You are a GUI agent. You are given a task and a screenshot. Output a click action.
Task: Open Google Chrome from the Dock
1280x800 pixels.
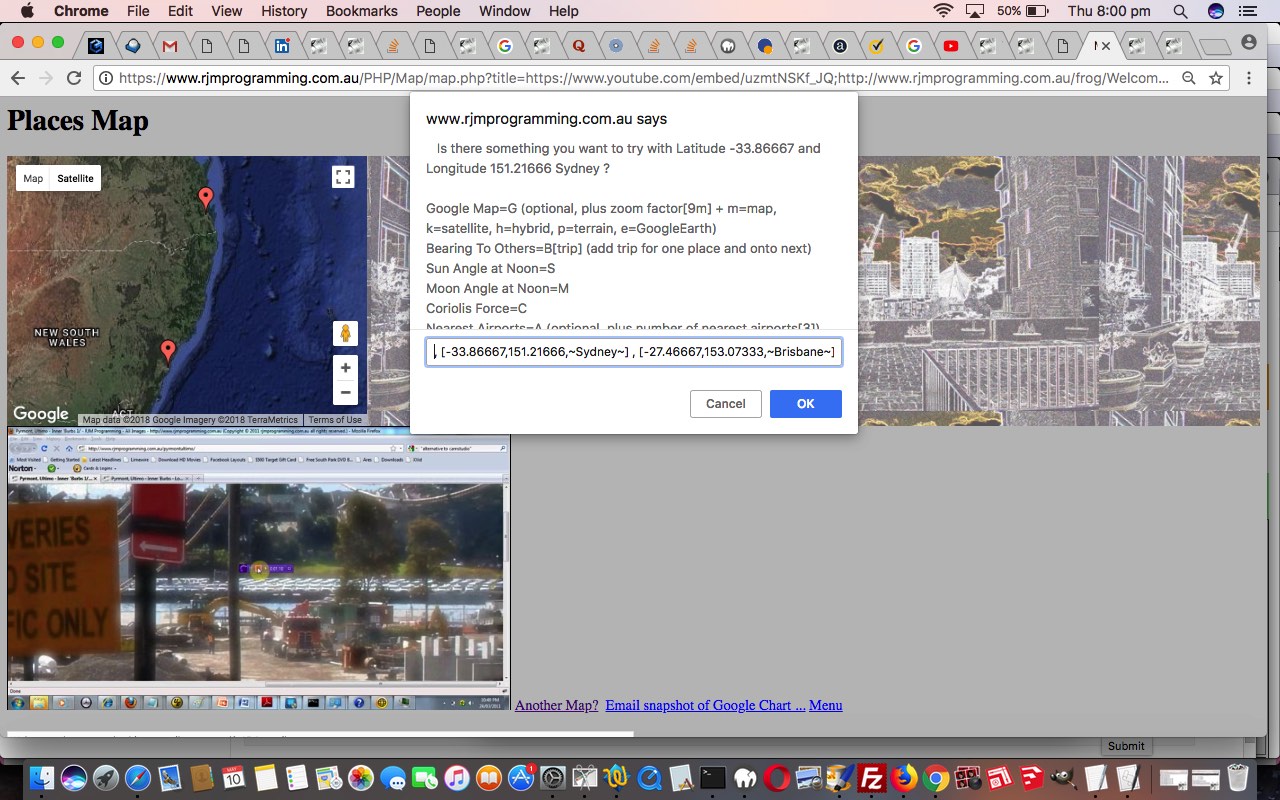[x=936, y=778]
